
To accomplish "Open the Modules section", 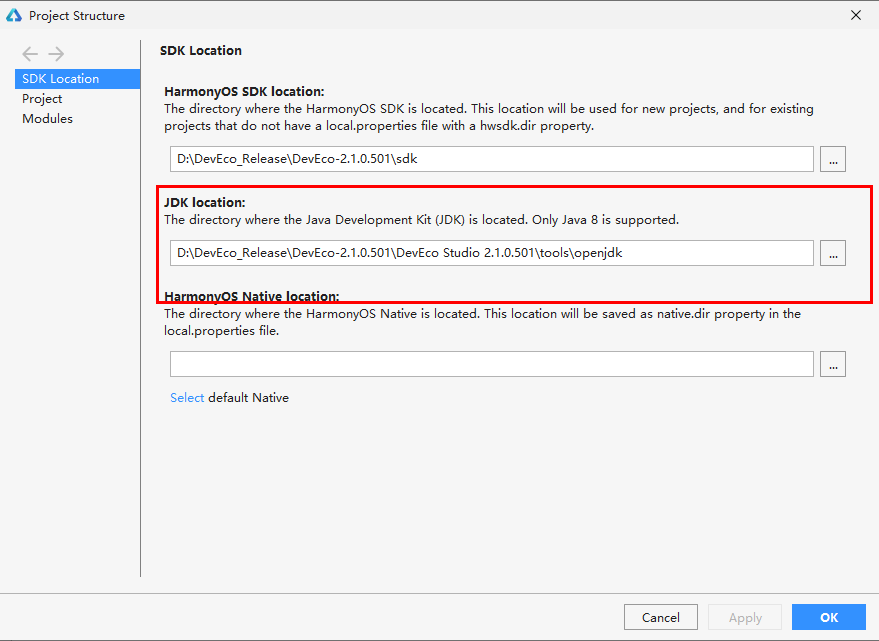I will pyautogui.click(x=48, y=118).
